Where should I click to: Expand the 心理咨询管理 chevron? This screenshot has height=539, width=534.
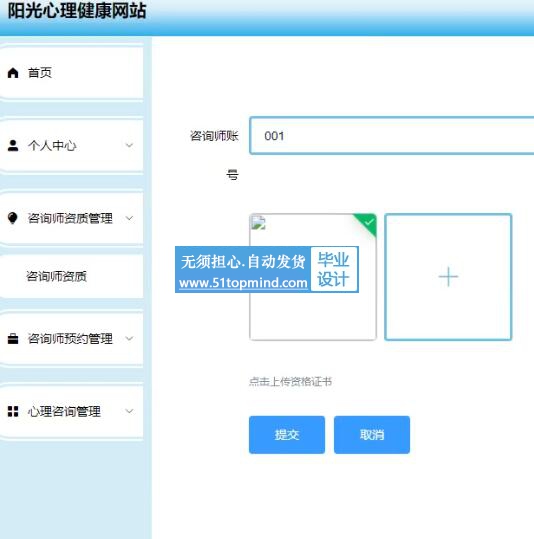pyautogui.click(x=129, y=411)
